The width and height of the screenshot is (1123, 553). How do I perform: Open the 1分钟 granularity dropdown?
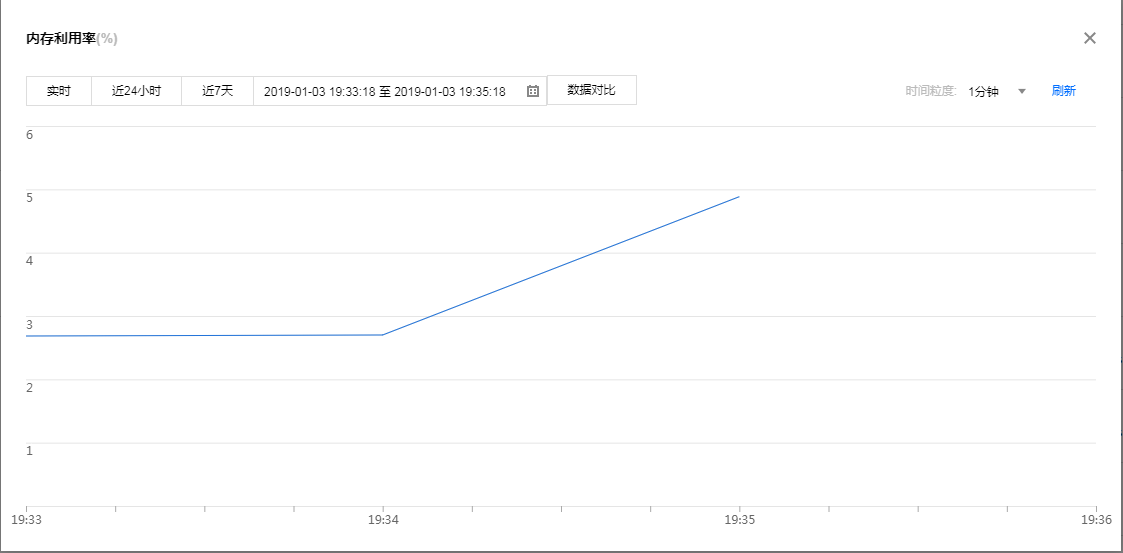click(984, 91)
